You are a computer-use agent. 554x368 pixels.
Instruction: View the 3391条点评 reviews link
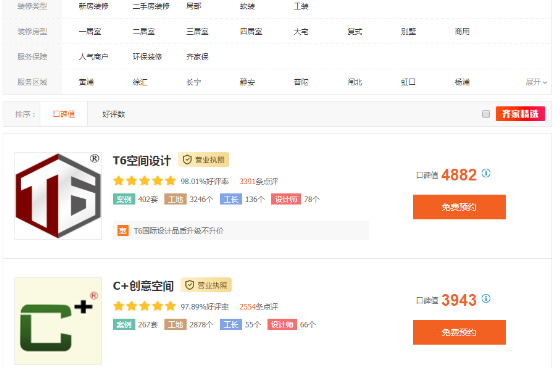tap(259, 181)
